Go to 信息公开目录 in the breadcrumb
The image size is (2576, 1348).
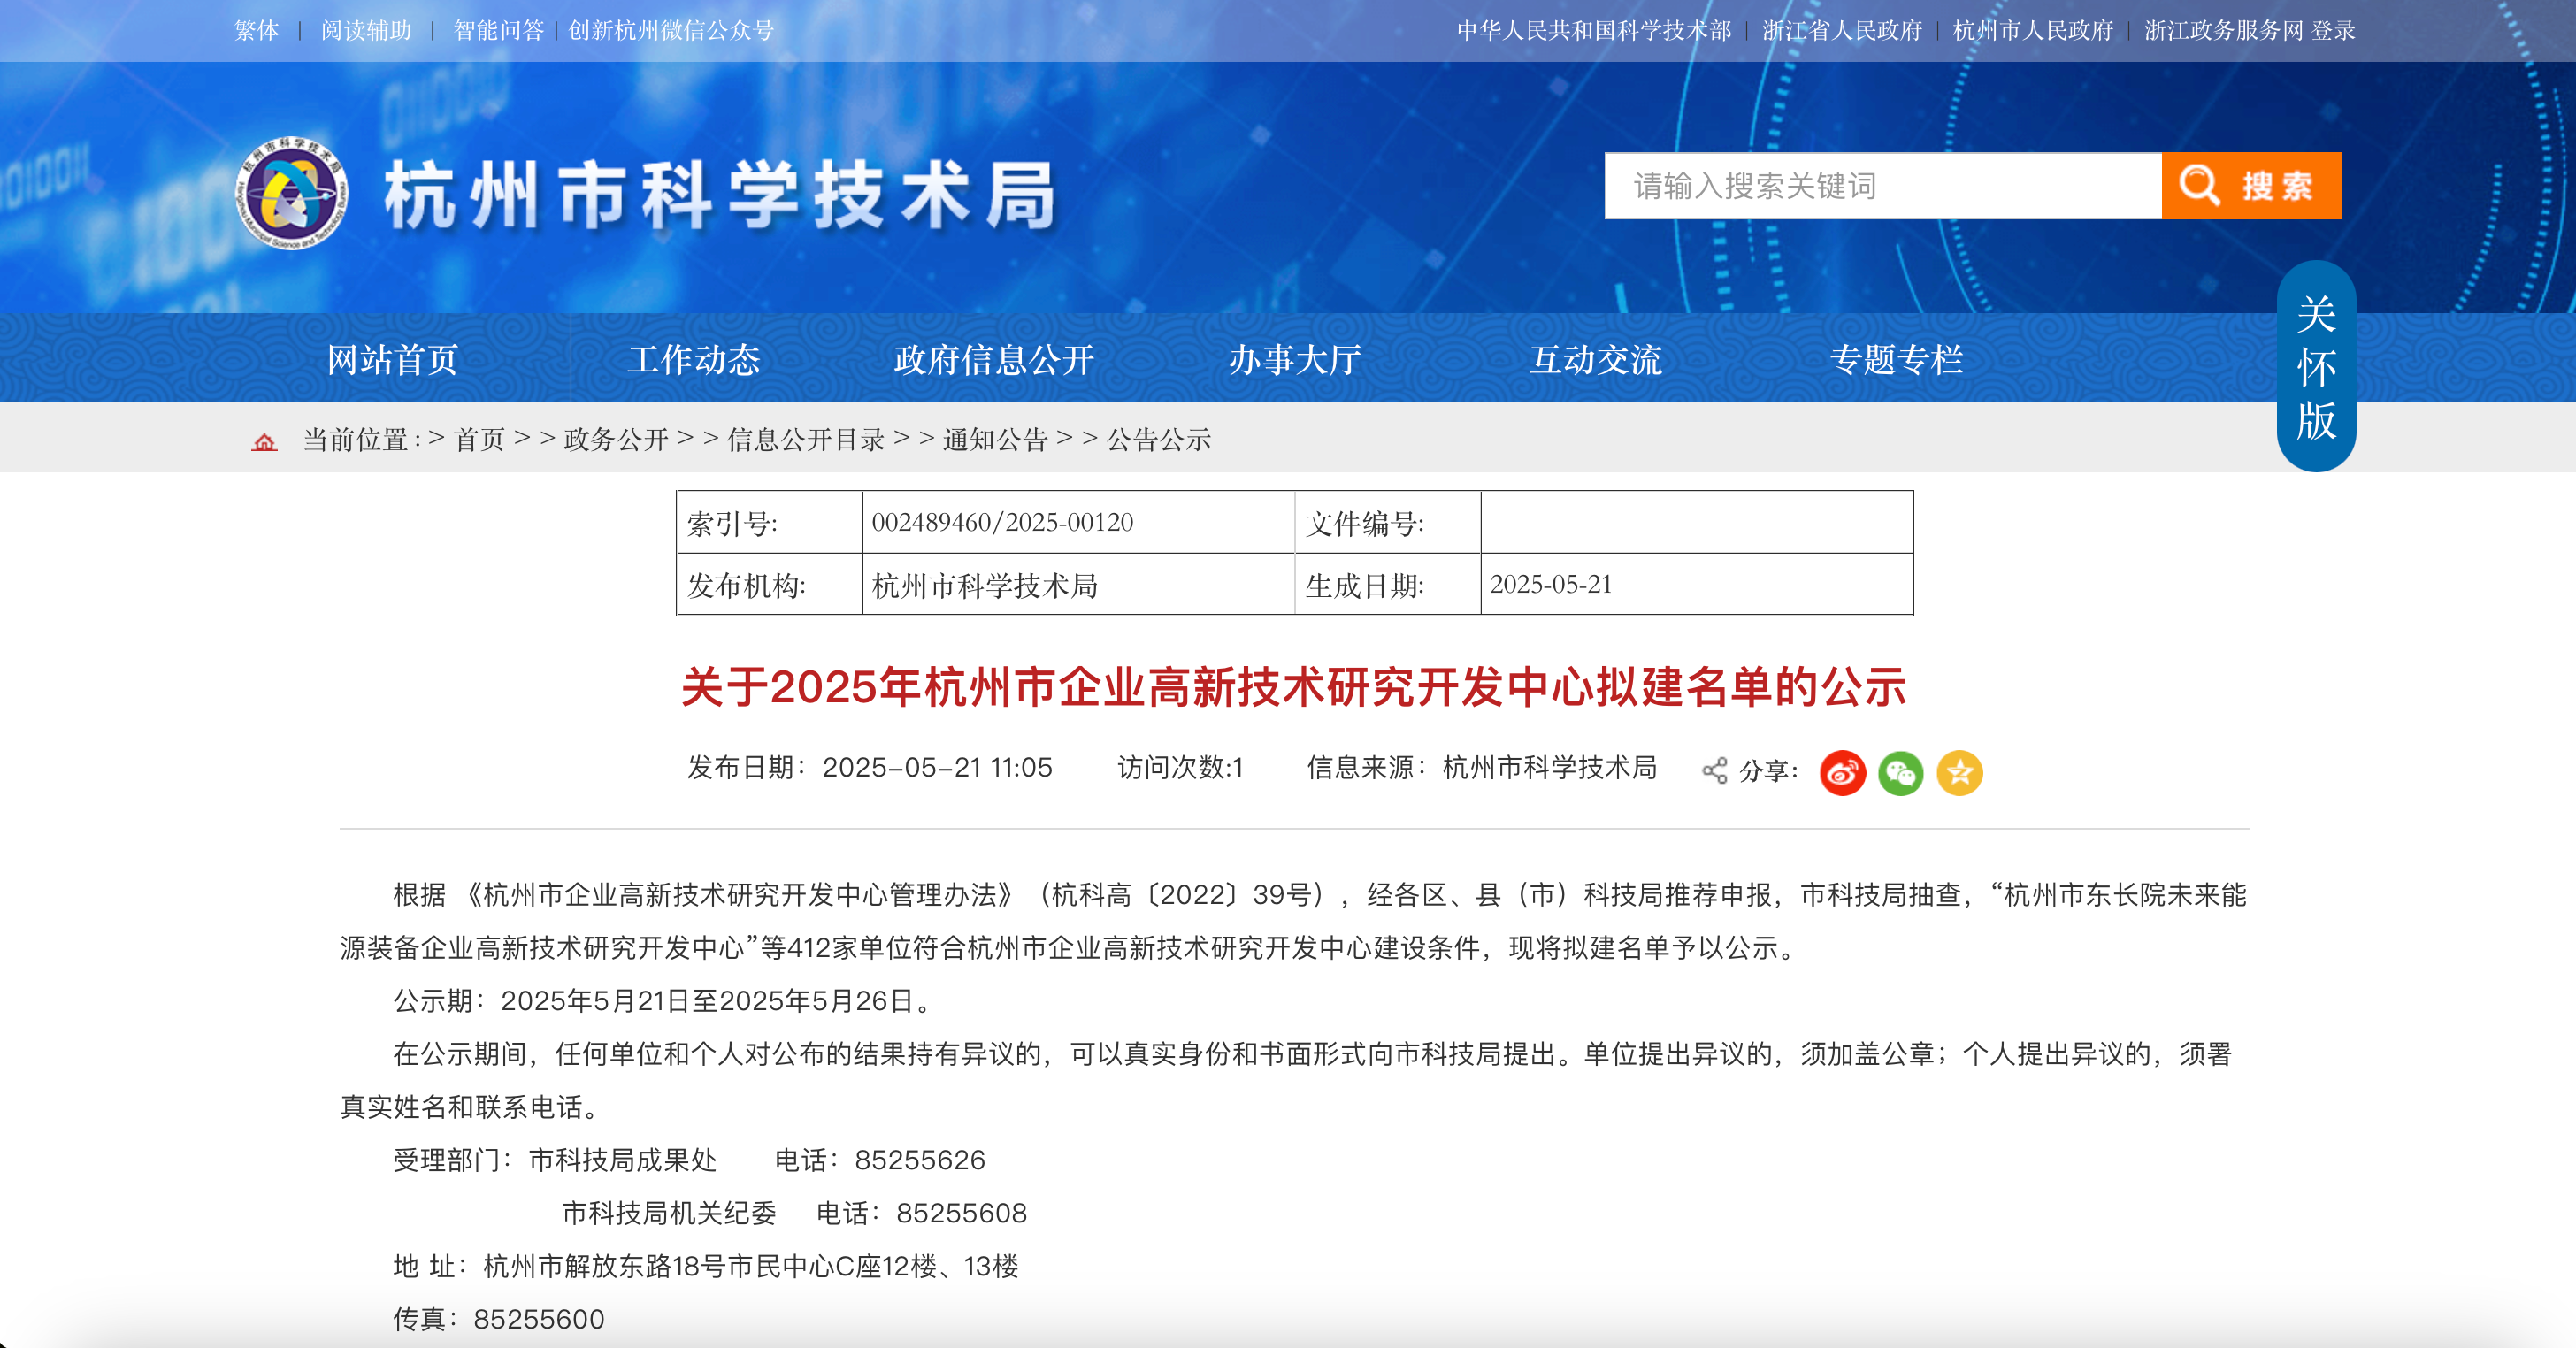[806, 439]
